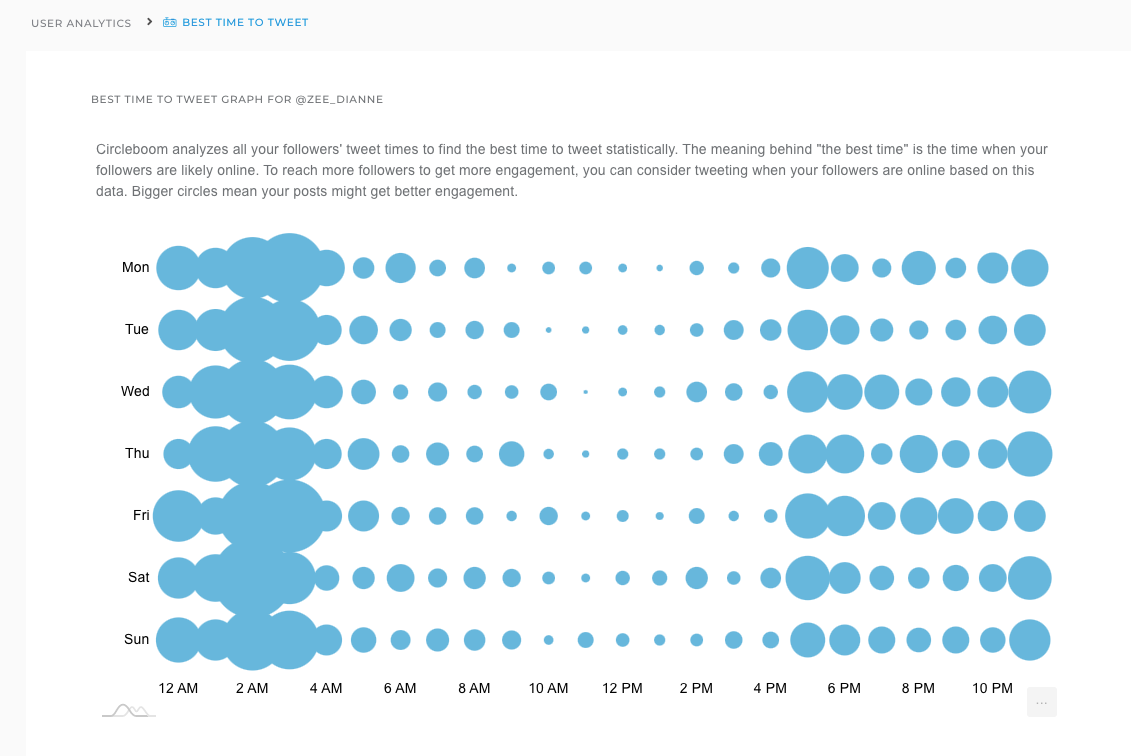
Task: Click the breadcrumb chevron arrow
Action: 147,22
